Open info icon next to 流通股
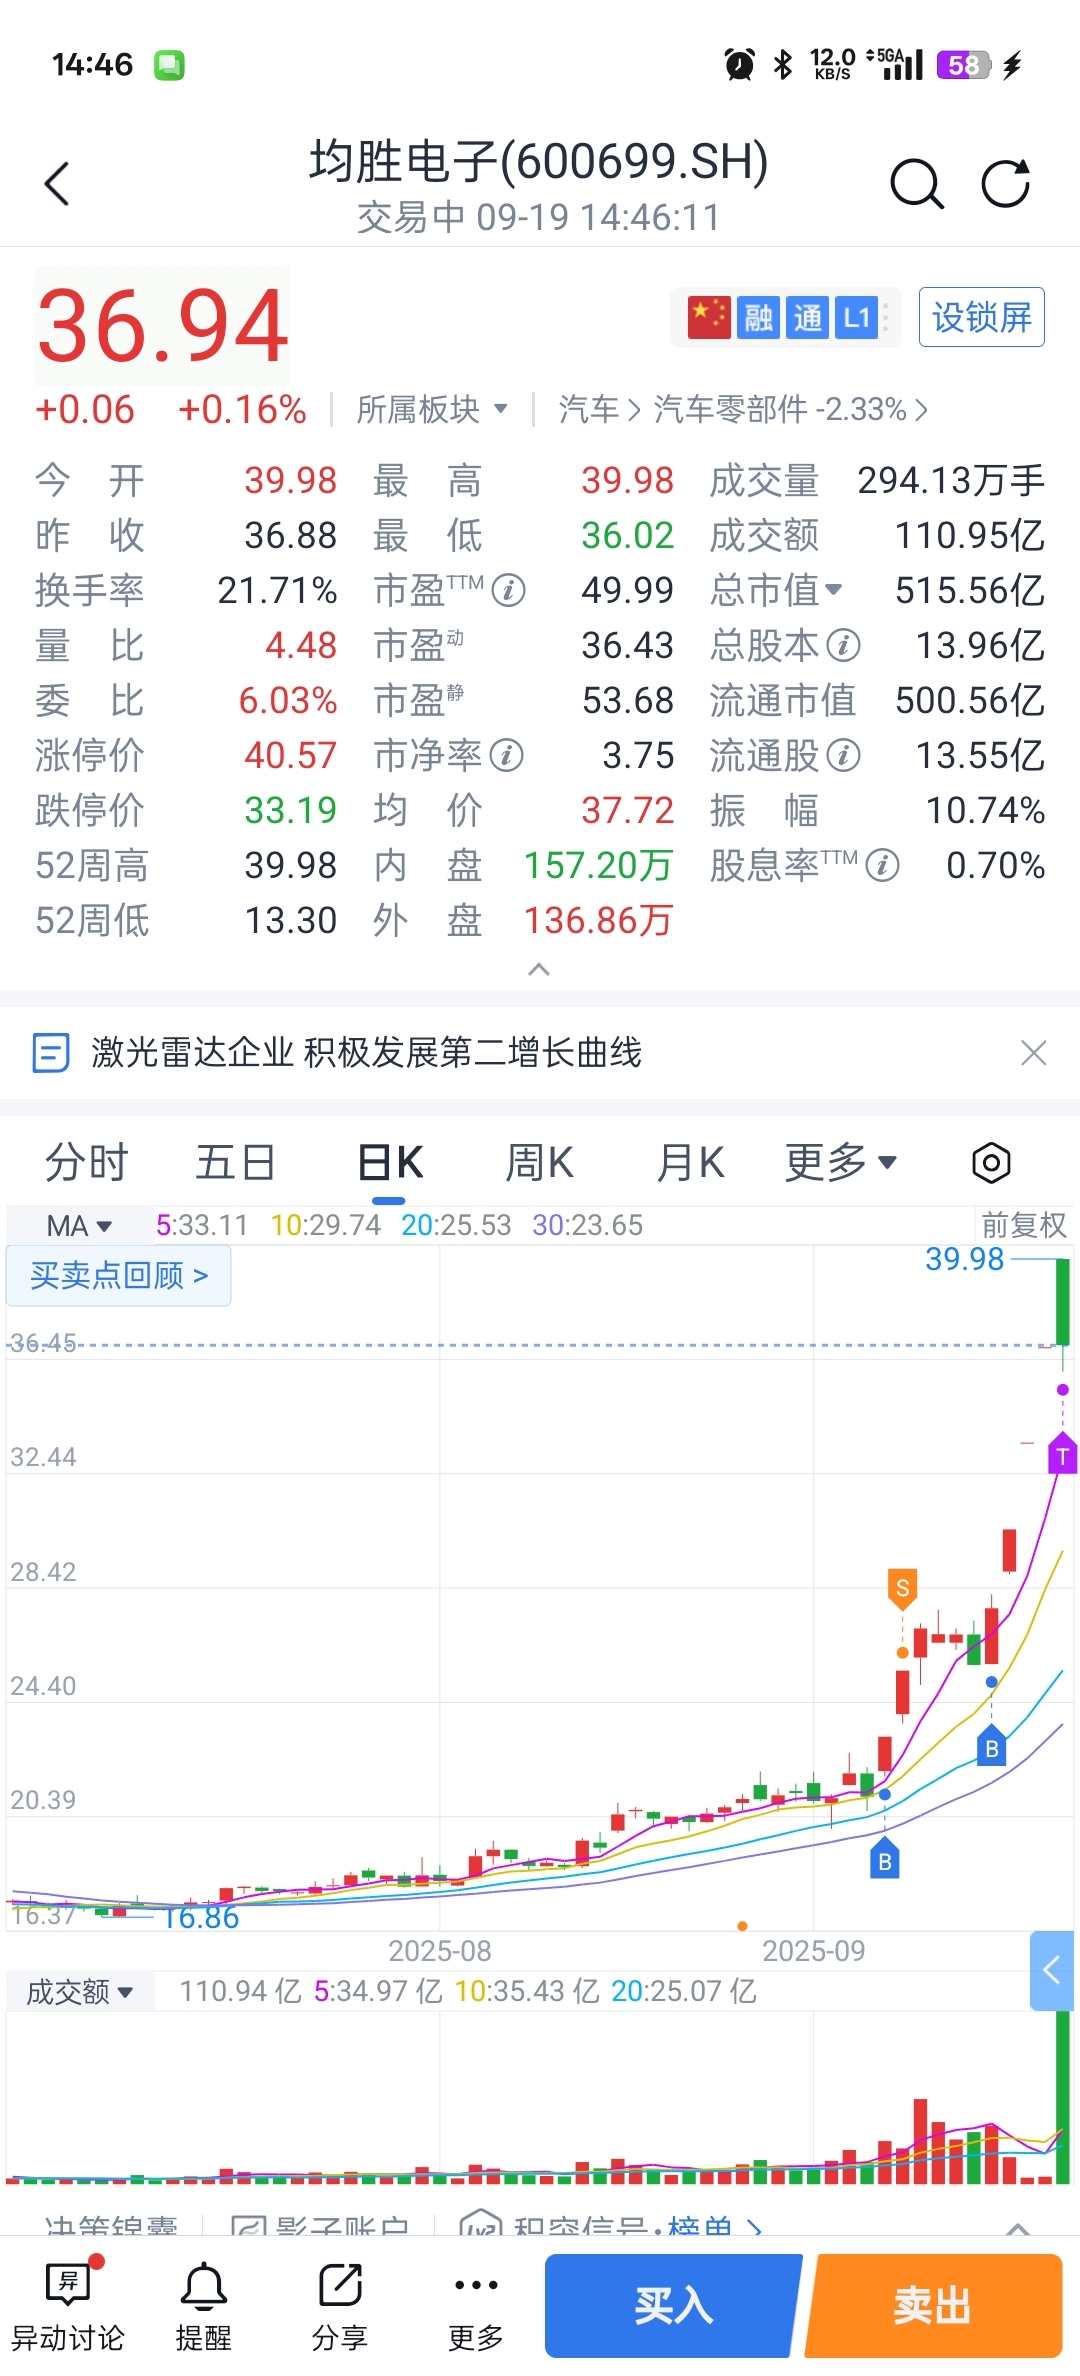 [843, 755]
